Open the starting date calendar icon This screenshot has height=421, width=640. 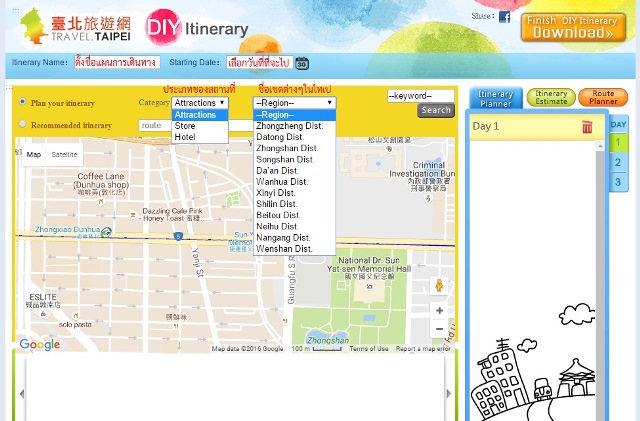coord(302,63)
